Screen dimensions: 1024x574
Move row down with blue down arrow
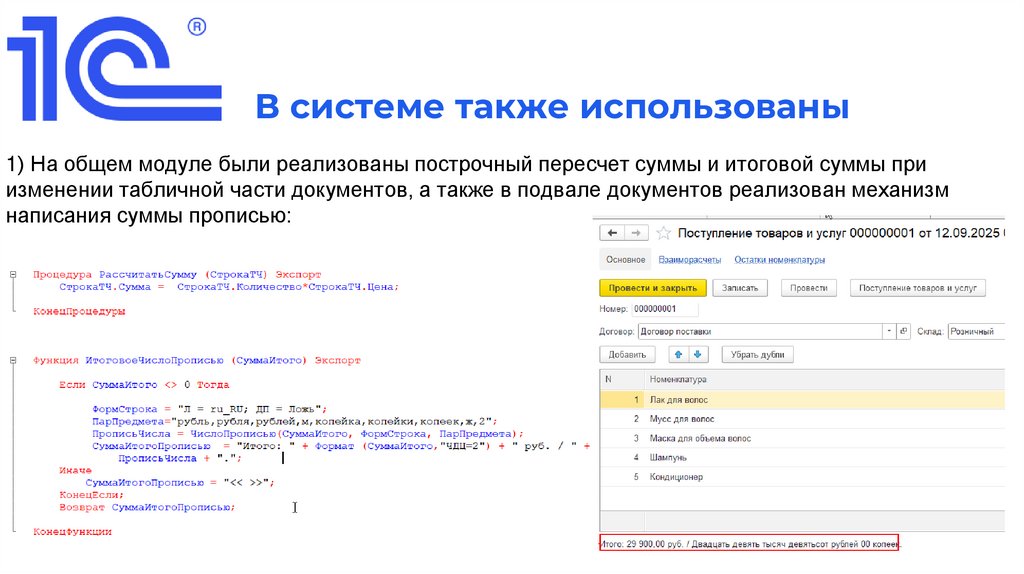click(x=698, y=355)
